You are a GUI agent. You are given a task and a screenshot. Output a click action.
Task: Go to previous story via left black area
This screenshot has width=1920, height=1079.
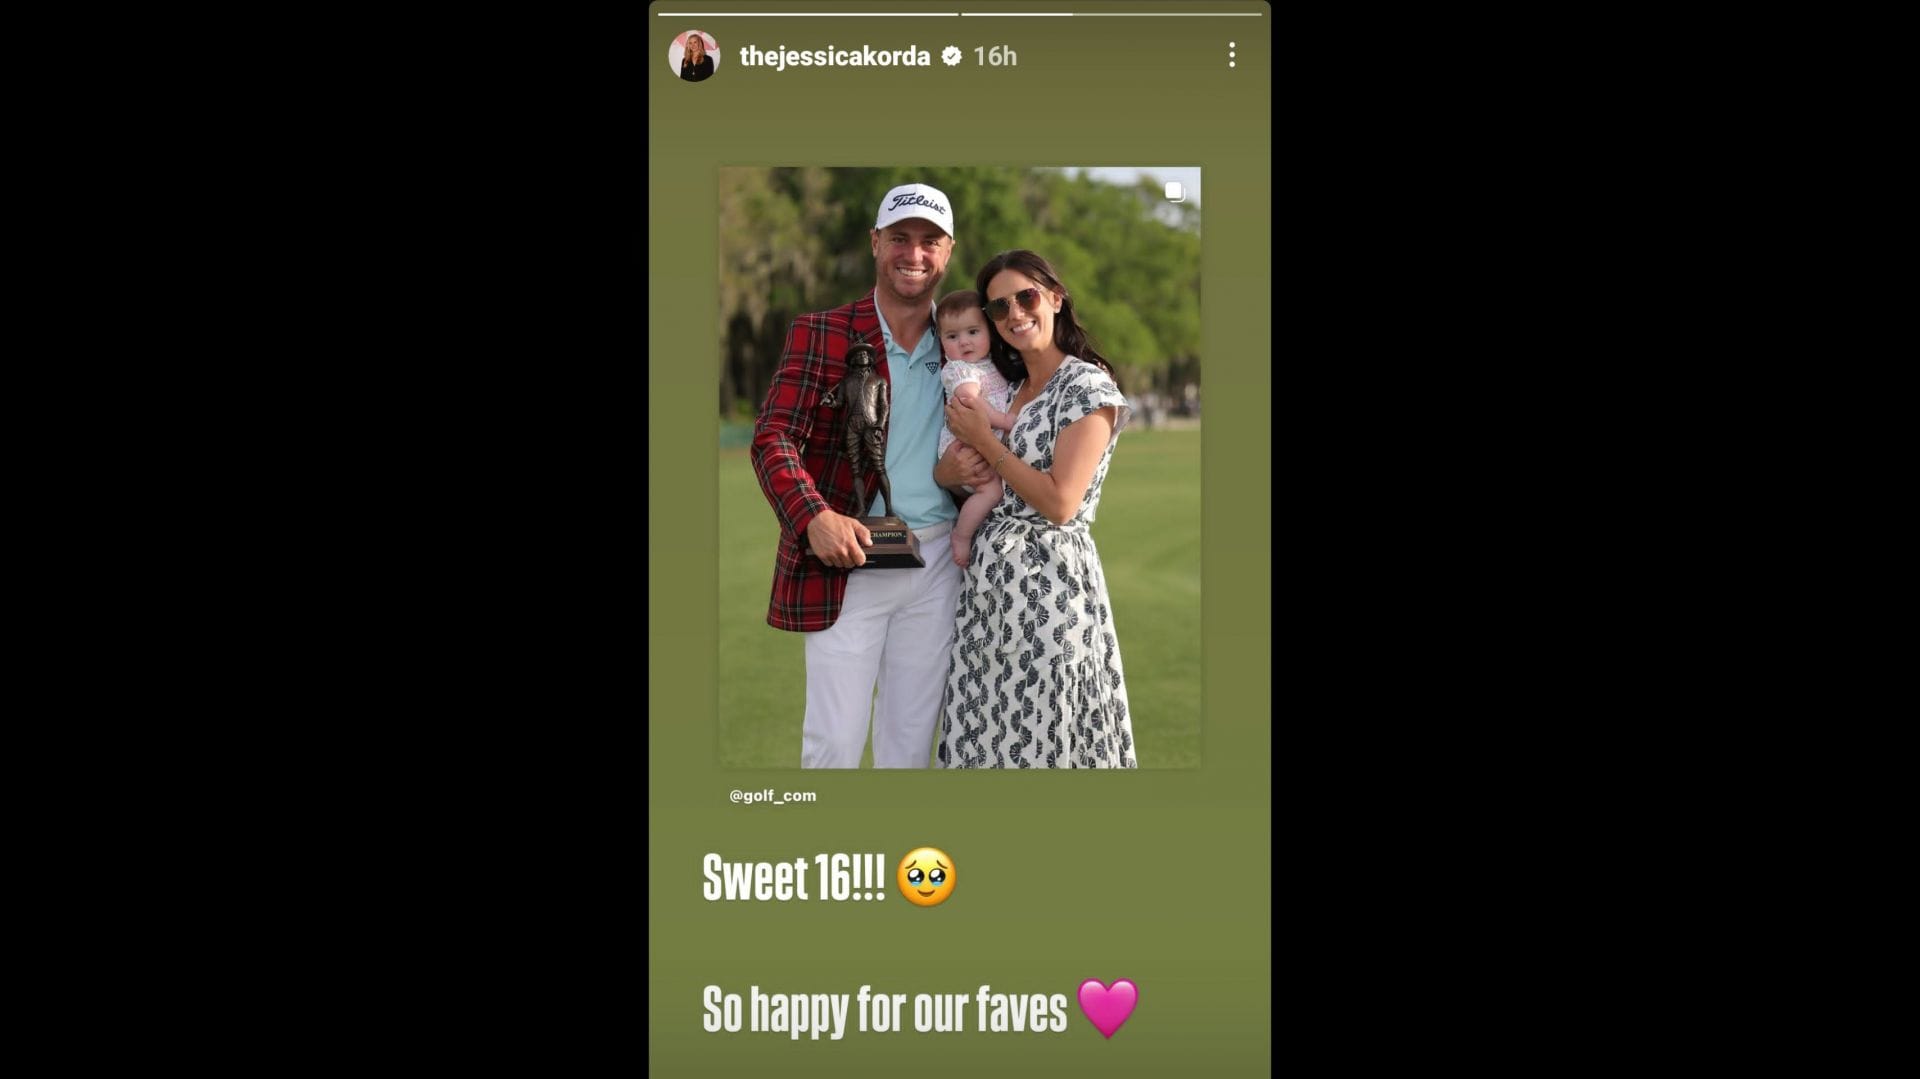[324, 540]
